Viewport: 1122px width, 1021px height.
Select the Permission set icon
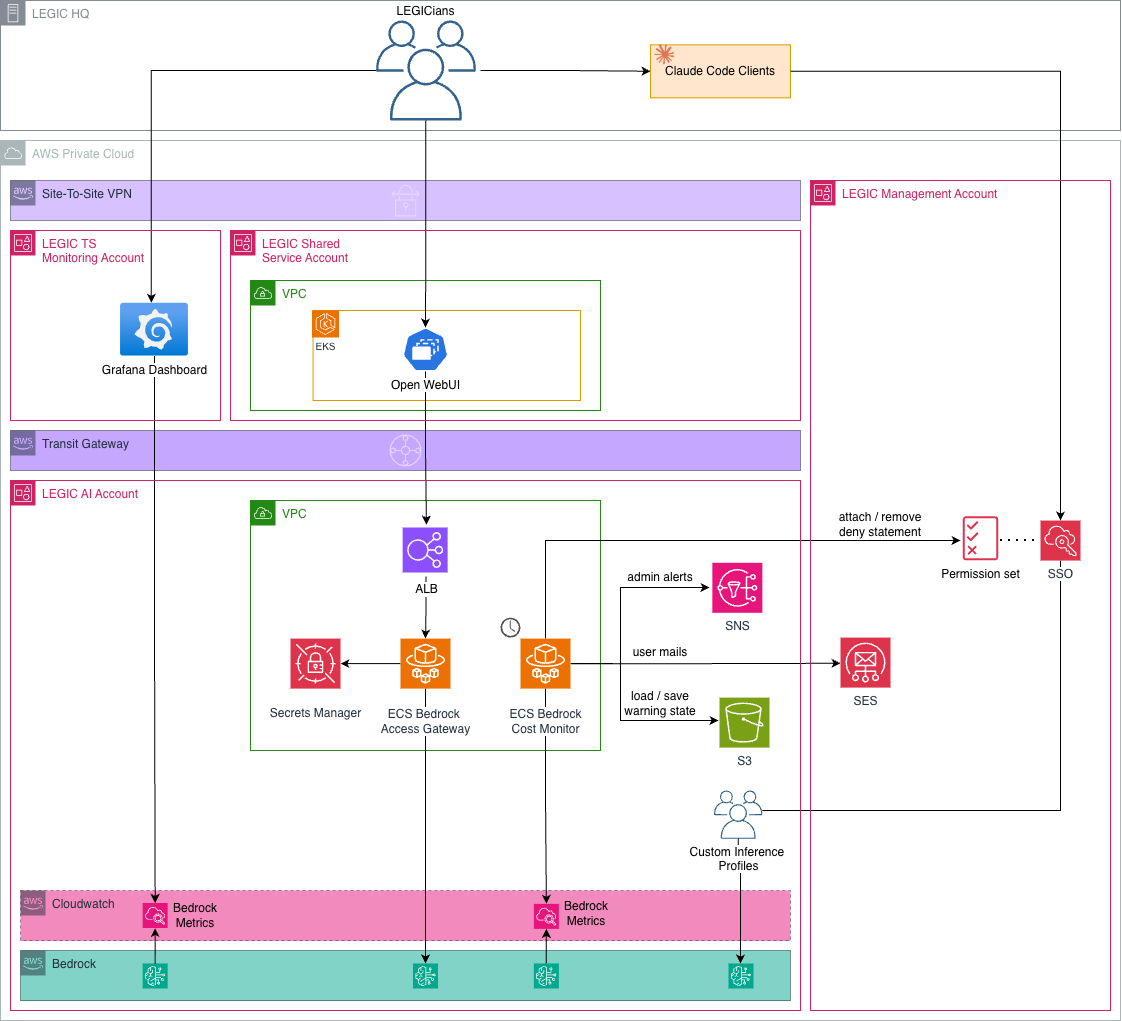(x=980, y=538)
